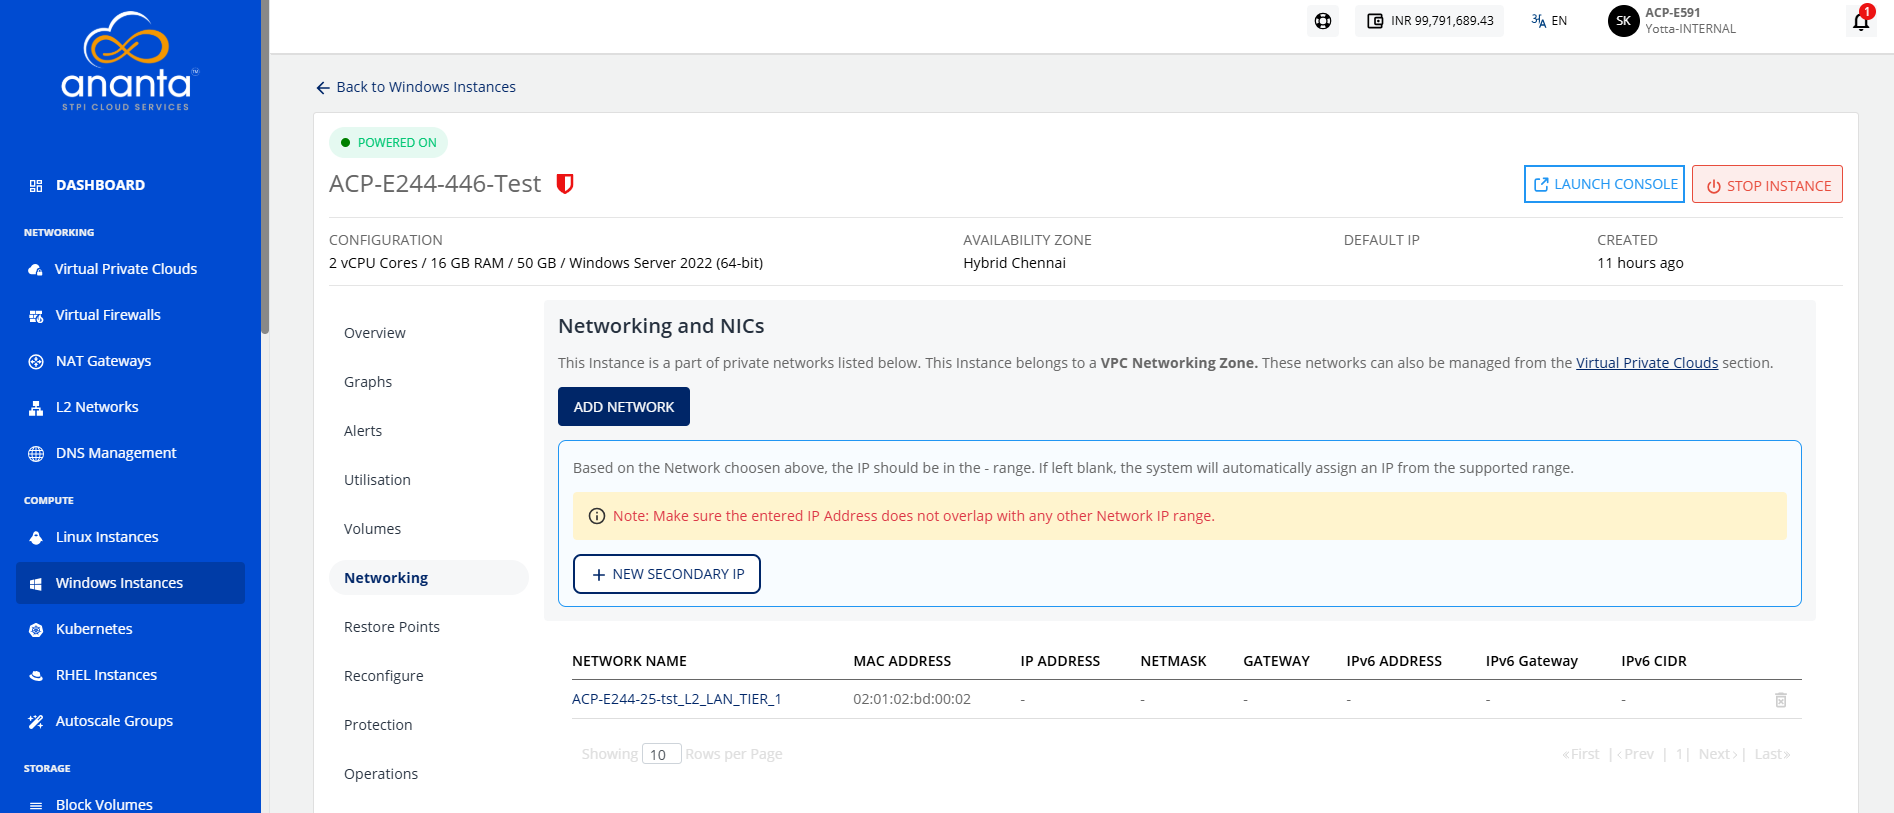Switch to the Graphs tab

368,382
